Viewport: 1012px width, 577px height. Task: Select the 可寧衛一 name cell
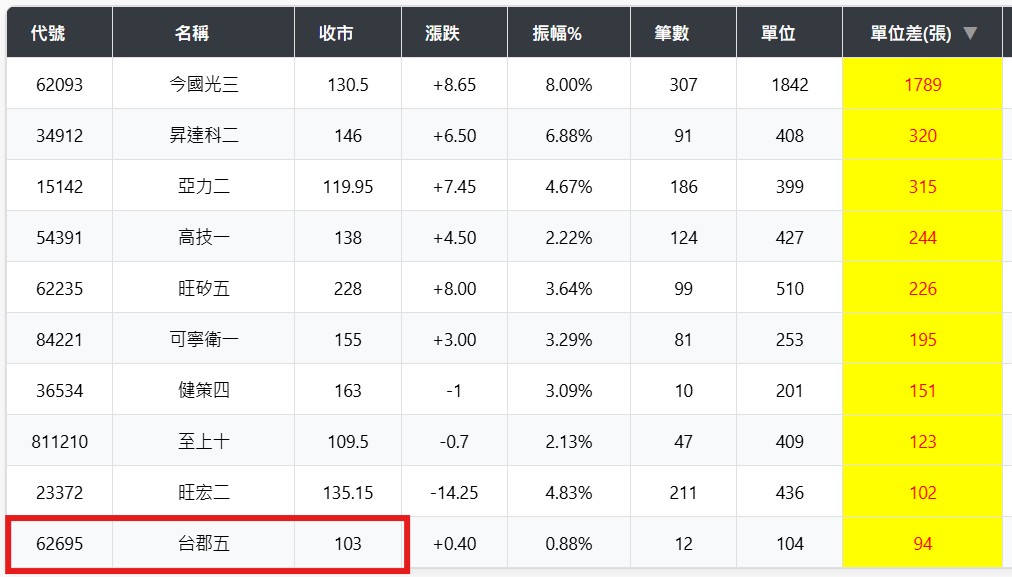[204, 340]
